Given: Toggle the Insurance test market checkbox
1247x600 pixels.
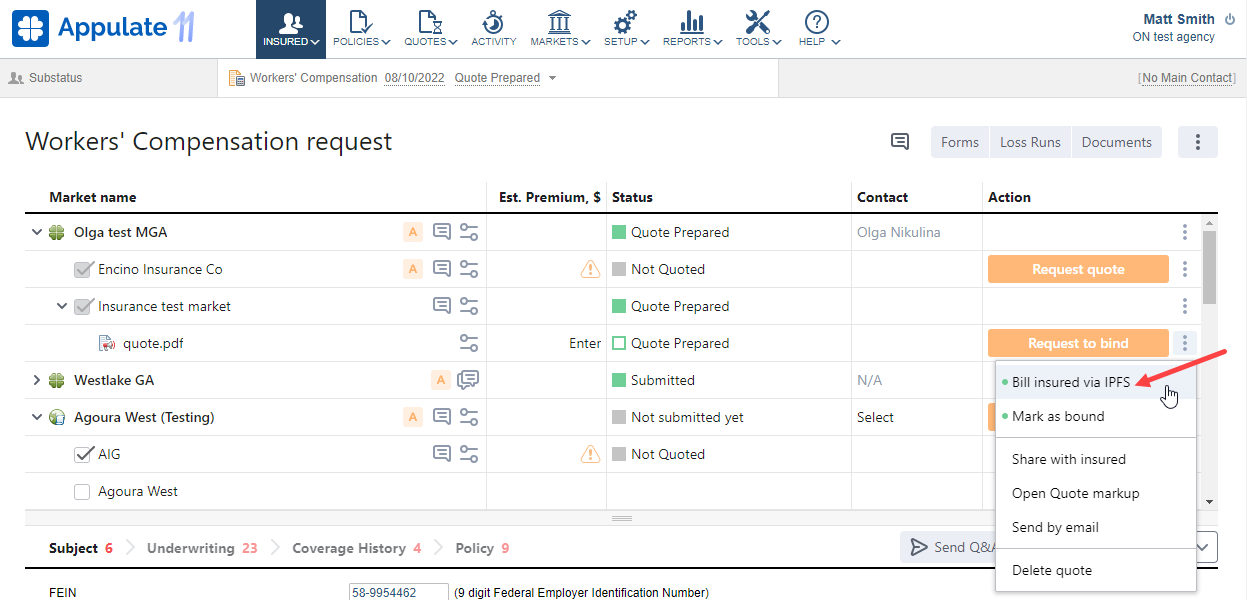Looking at the screenshot, I should [x=83, y=306].
